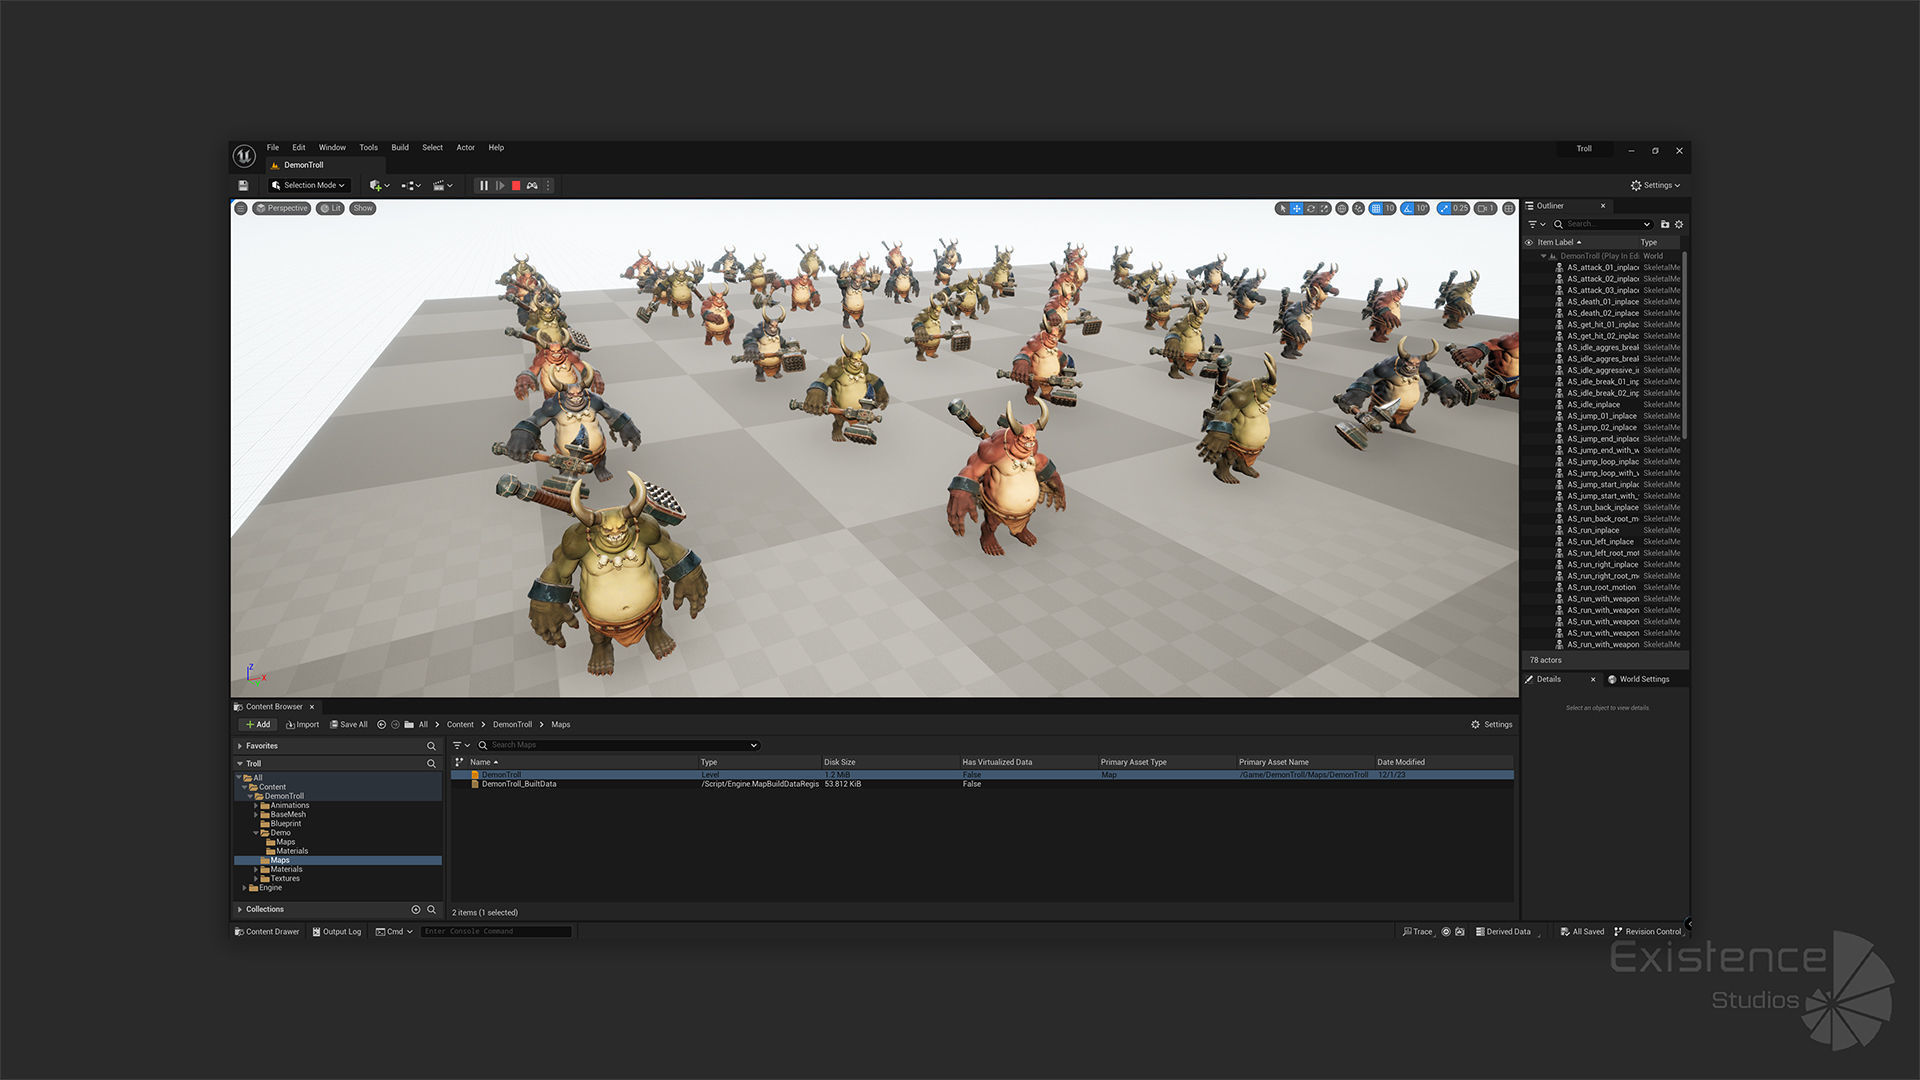Viewport: 1920px width, 1080px height.
Task: Toggle scale snapping in viewport
Action: point(1444,208)
